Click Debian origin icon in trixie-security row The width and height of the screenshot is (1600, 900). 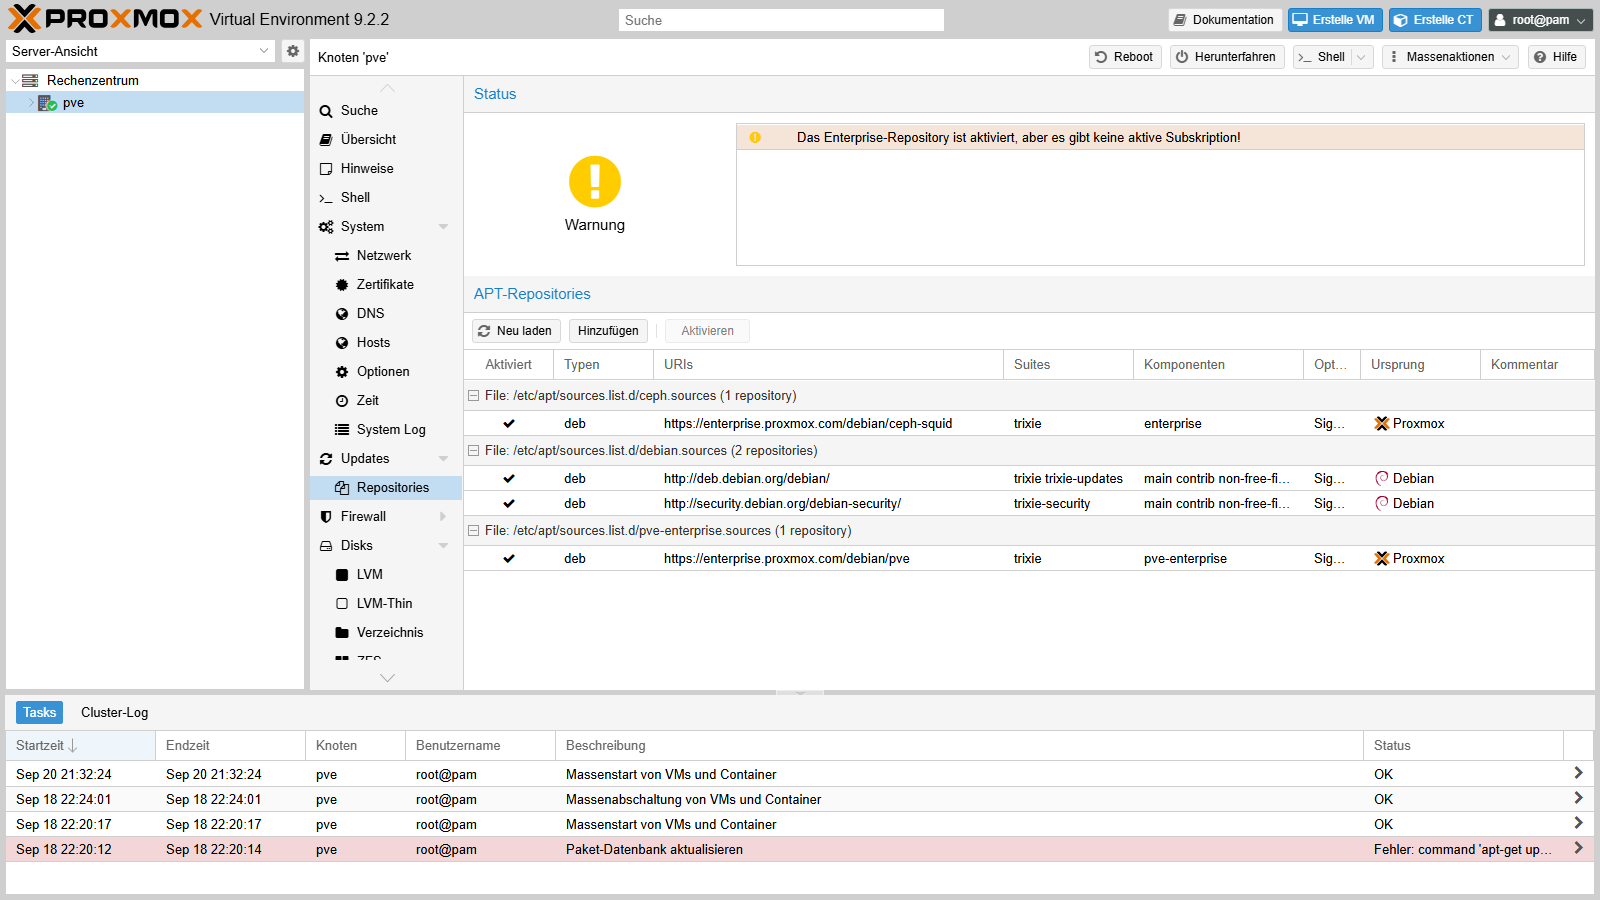click(x=1381, y=504)
